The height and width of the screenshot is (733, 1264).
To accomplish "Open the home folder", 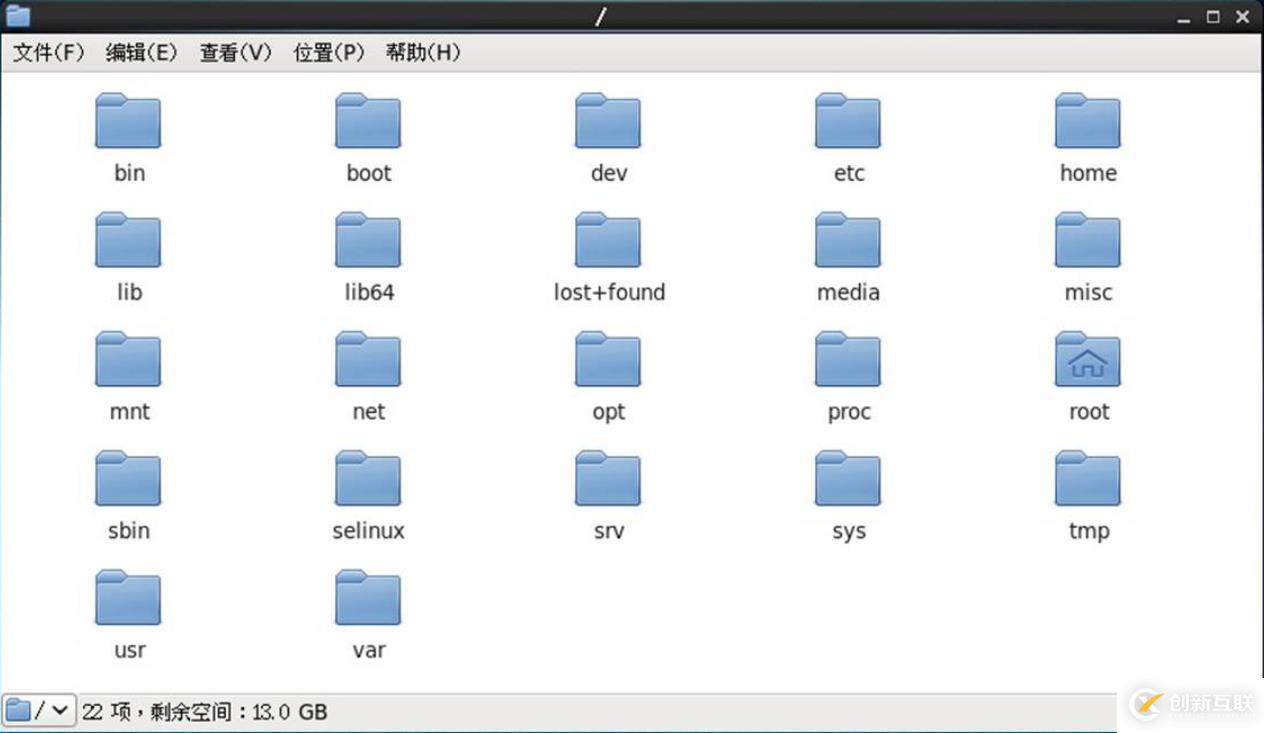I will [x=1087, y=120].
